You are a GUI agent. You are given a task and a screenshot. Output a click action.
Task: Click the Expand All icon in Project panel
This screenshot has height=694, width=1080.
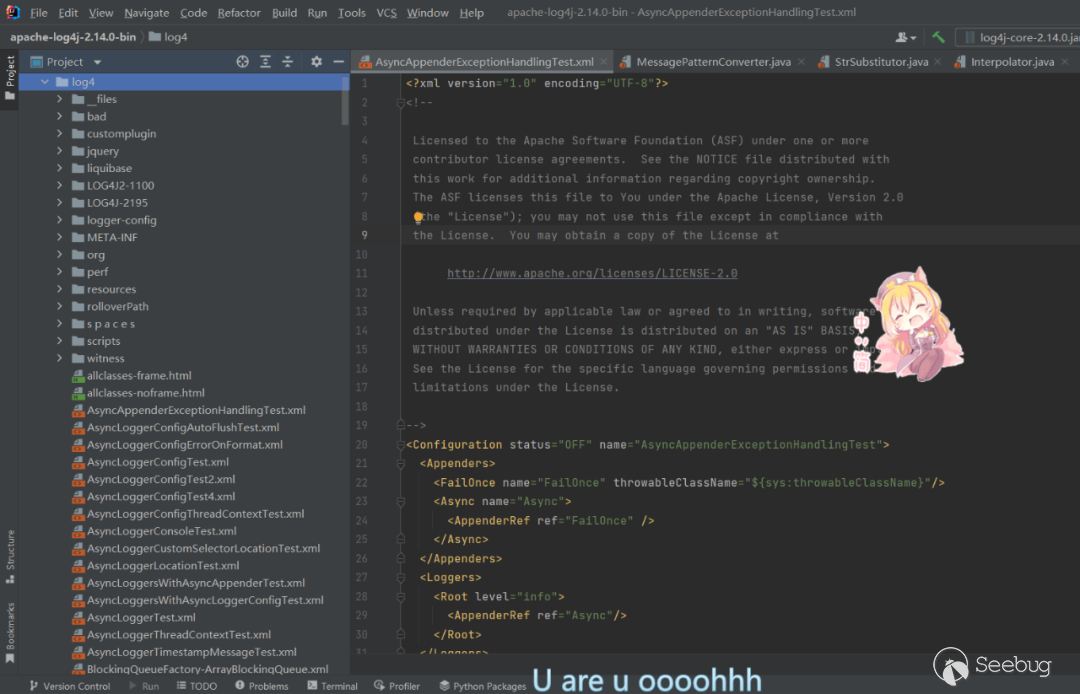tap(265, 62)
